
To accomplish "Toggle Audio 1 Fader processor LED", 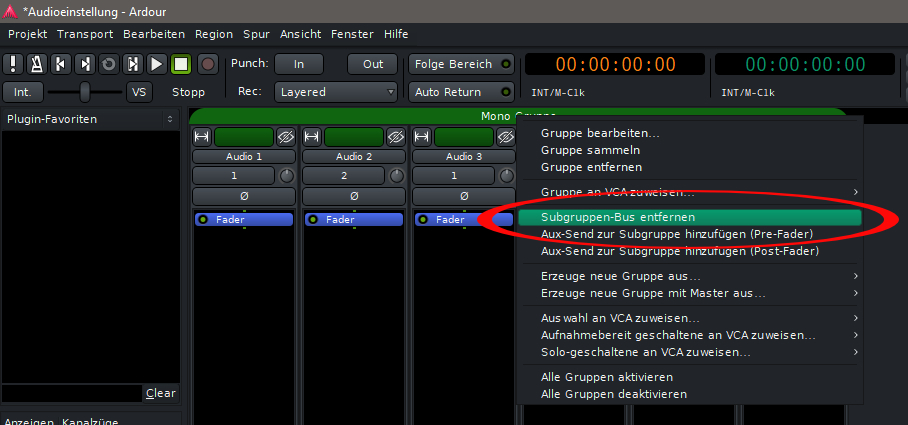I will tap(203, 219).
